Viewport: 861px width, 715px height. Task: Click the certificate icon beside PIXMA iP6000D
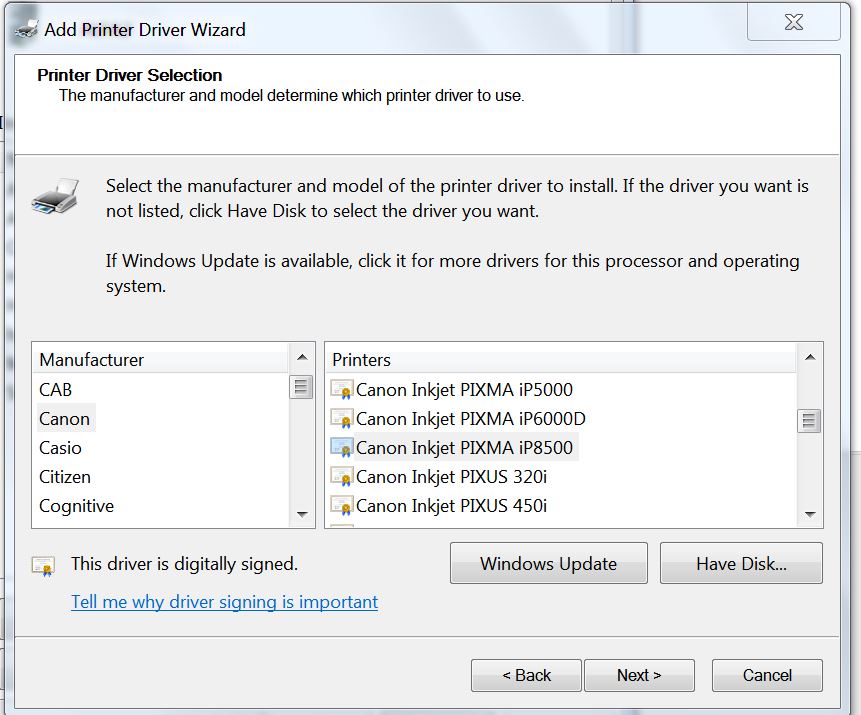click(341, 418)
